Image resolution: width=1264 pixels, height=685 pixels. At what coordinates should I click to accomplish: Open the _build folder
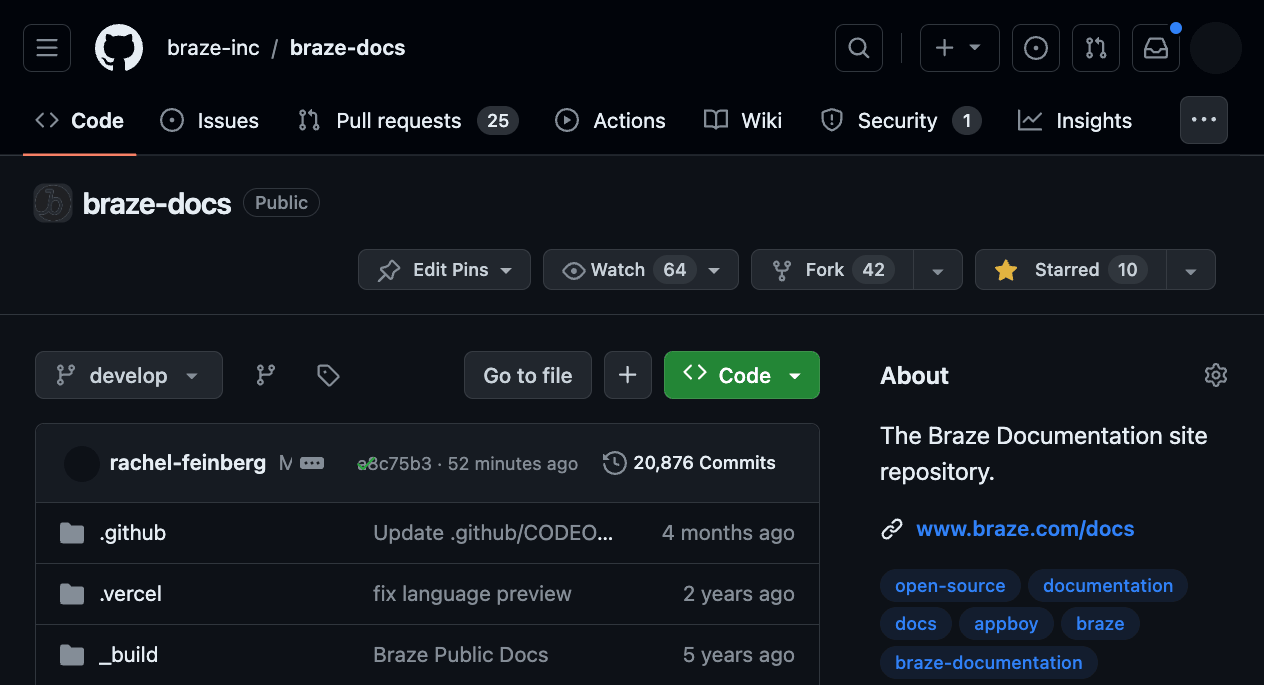tap(129, 655)
